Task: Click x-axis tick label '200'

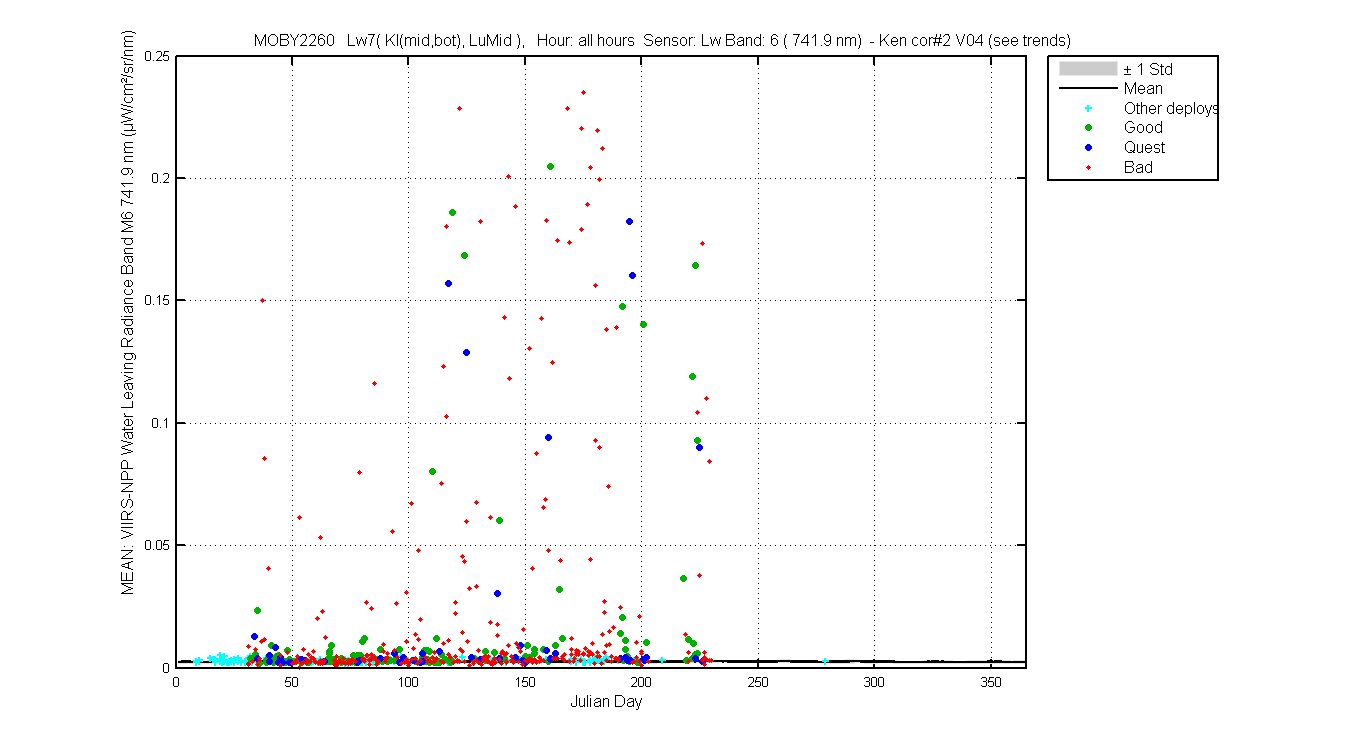Action: coord(641,682)
